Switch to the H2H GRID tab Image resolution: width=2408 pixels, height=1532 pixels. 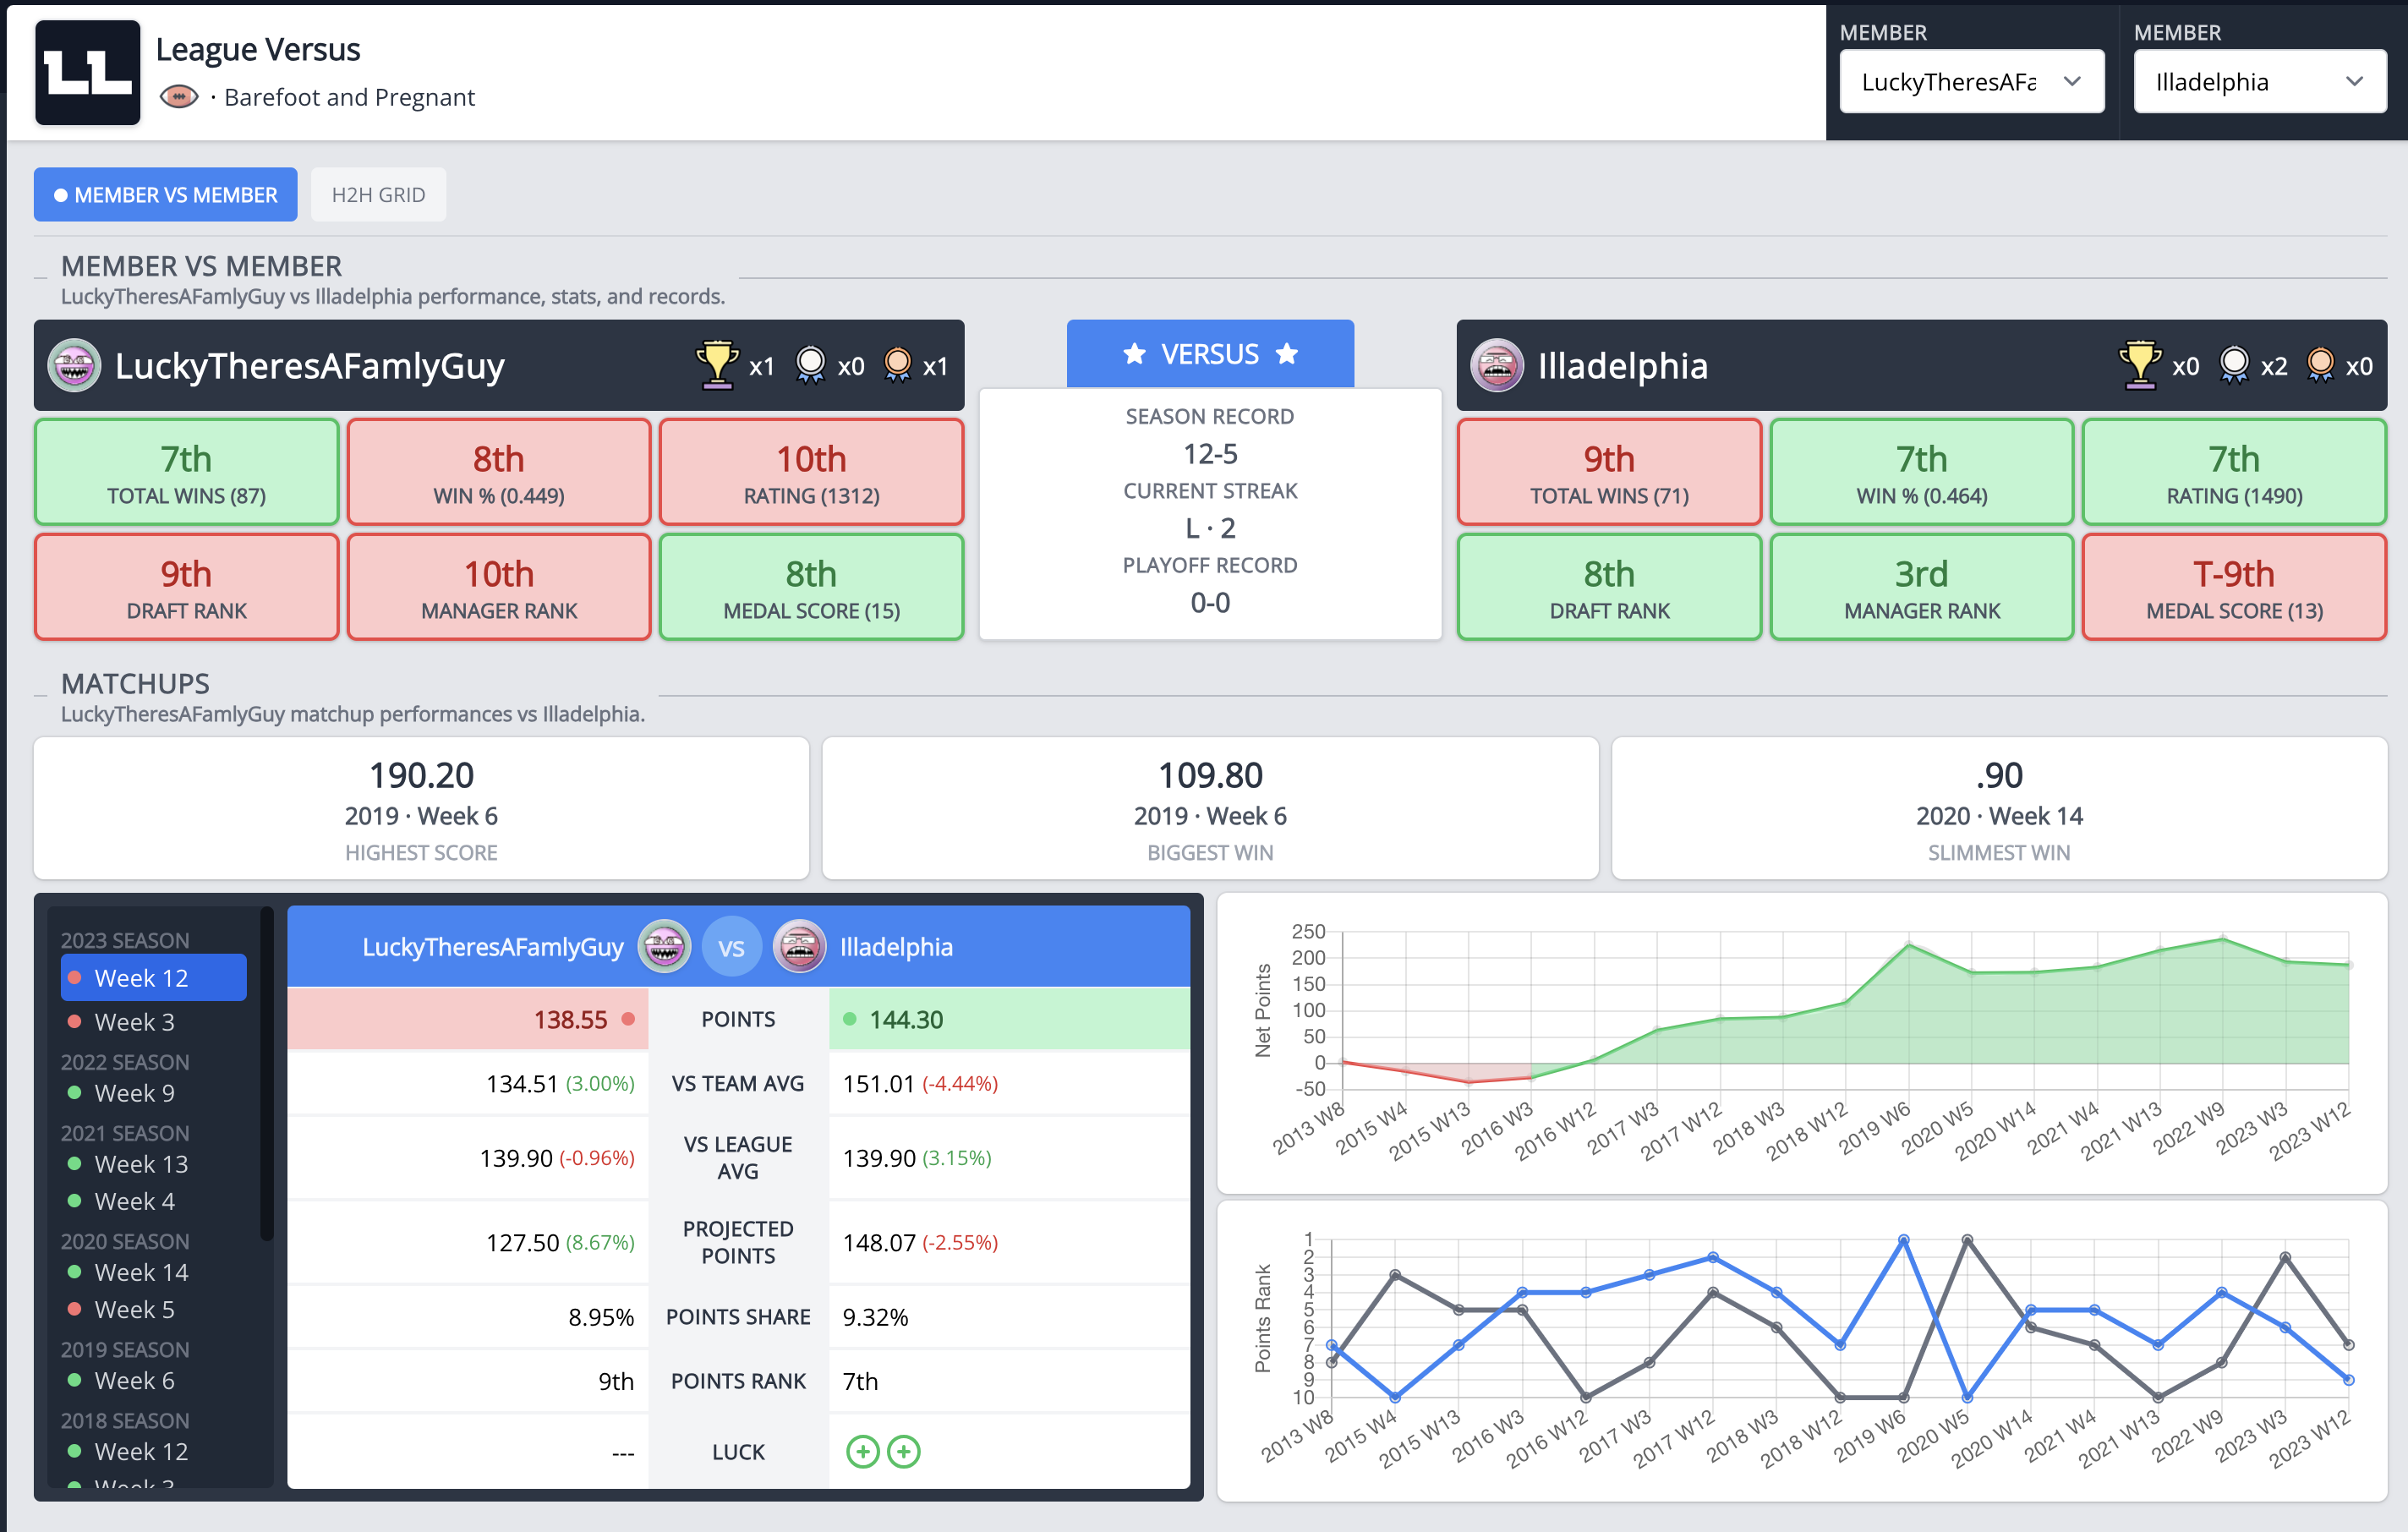point(378,194)
